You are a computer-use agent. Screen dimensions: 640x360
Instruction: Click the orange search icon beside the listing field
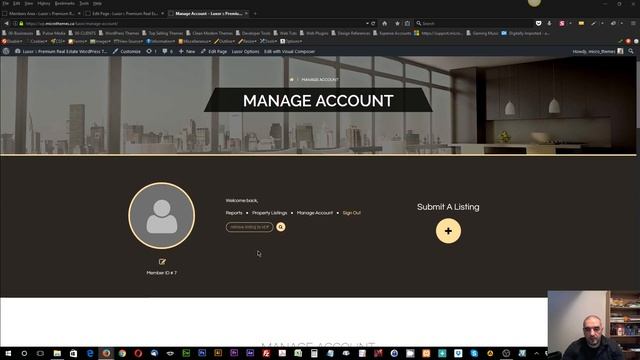click(281, 227)
